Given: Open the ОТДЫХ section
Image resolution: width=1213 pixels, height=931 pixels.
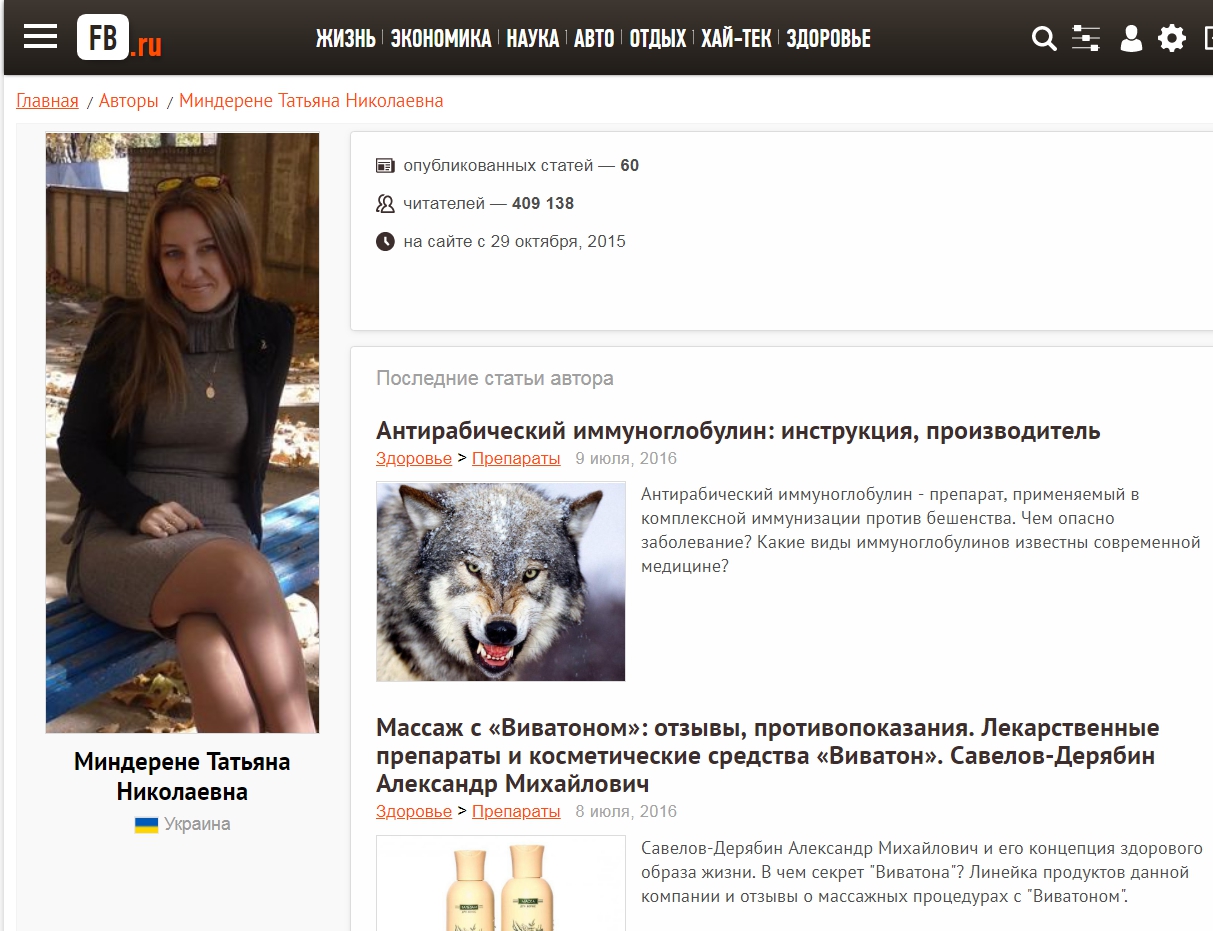Looking at the screenshot, I should (658, 38).
